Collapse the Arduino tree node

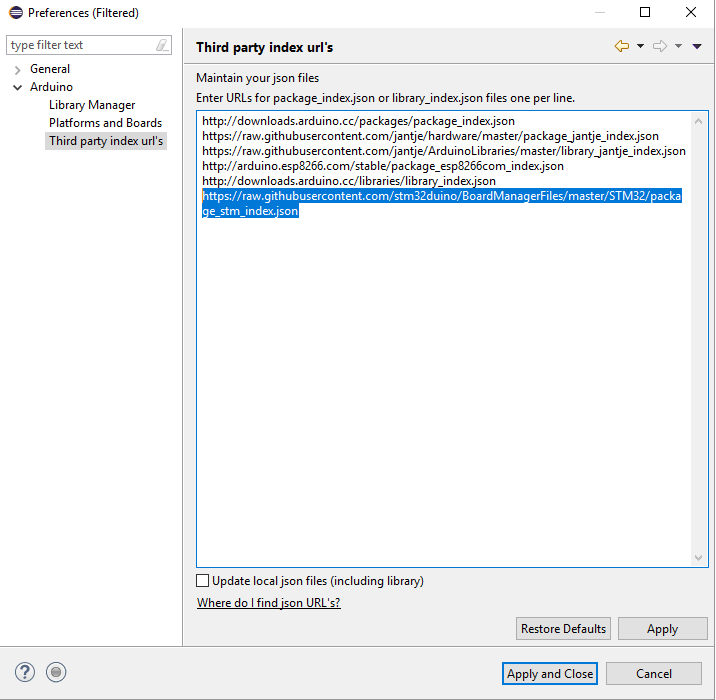tap(17, 87)
